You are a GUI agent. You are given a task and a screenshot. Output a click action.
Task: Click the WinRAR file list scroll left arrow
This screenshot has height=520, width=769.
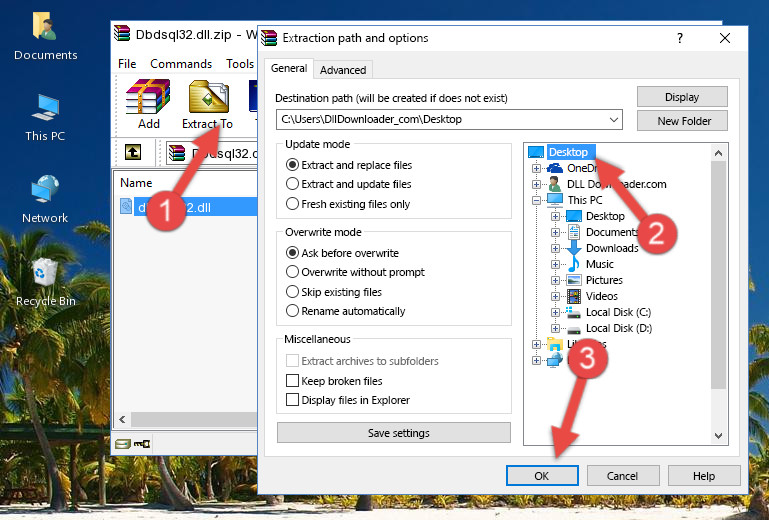point(123,419)
